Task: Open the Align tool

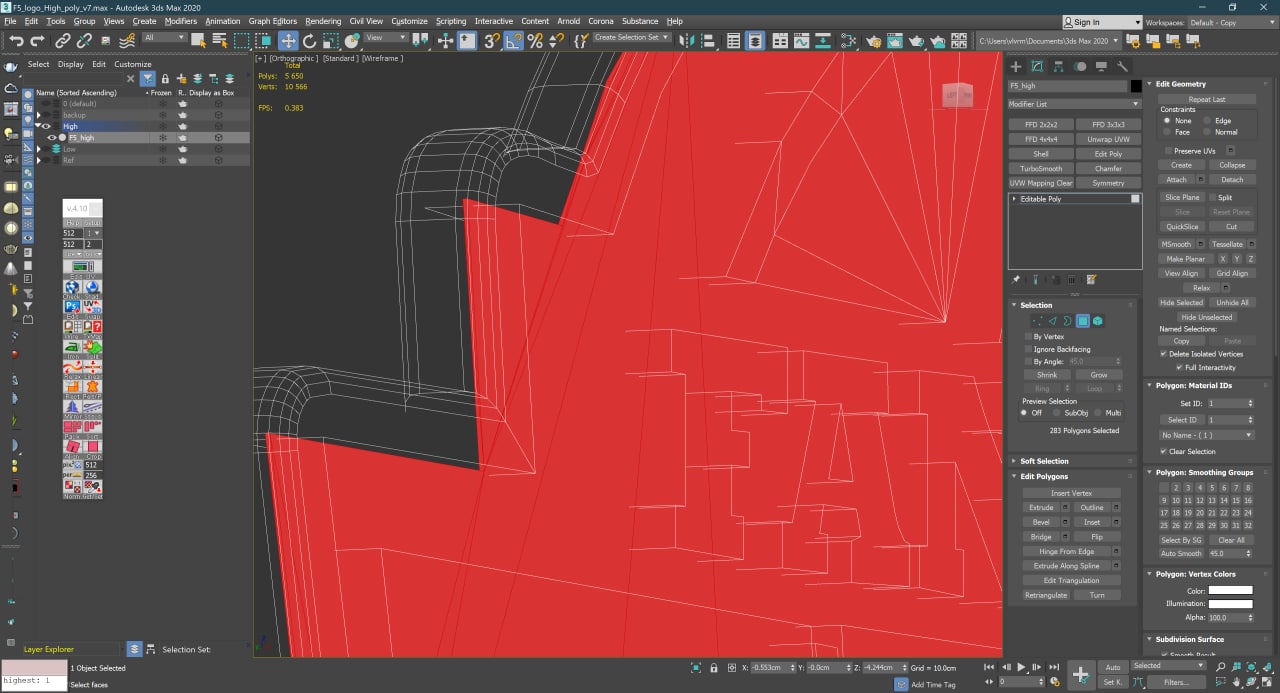Action: [707, 41]
